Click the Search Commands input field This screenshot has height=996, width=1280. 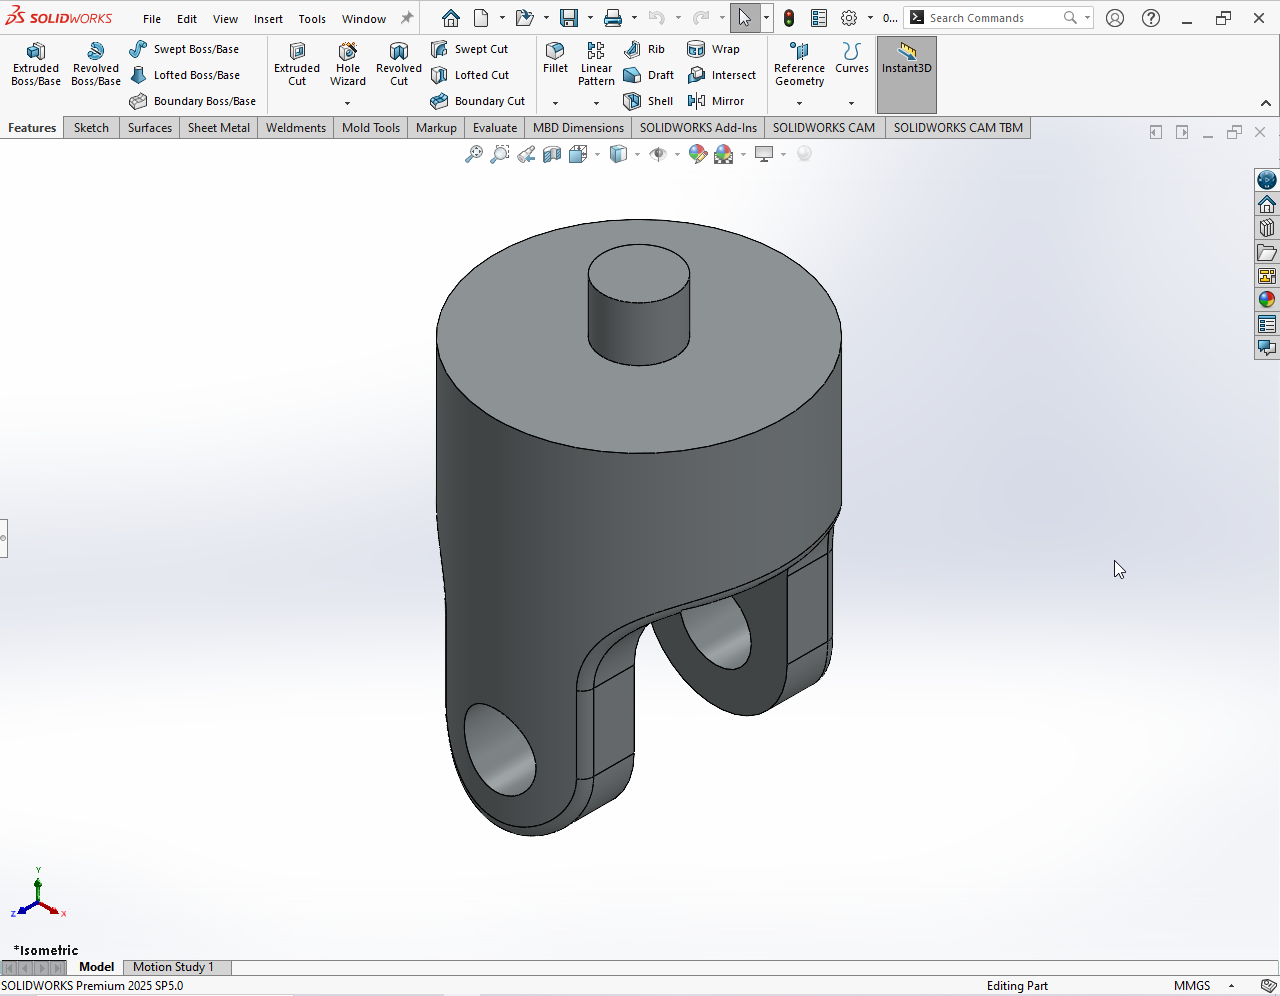point(990,18)
